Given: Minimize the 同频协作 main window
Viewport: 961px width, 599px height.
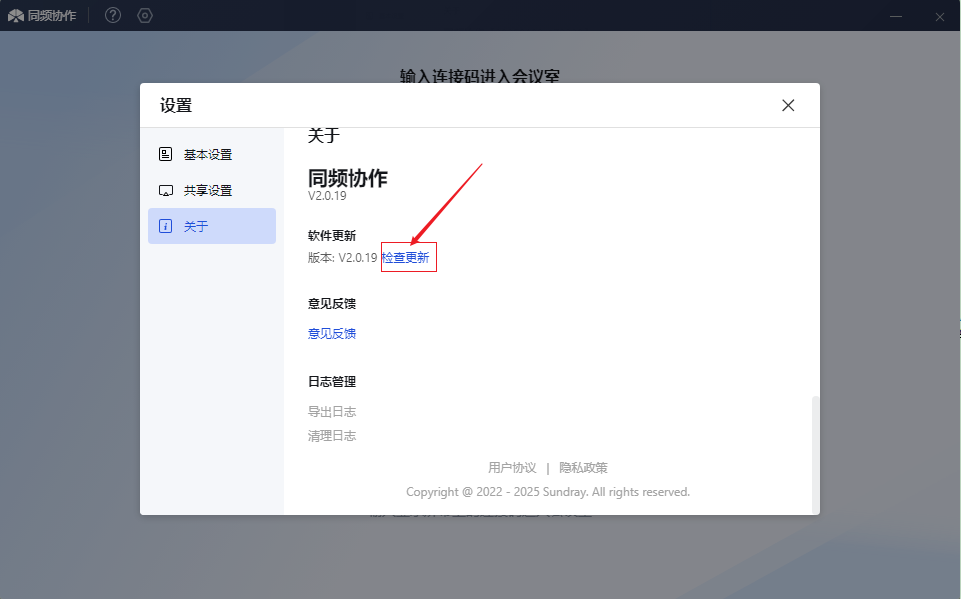Looking at the screenshot, I should [x=897, y=16].
